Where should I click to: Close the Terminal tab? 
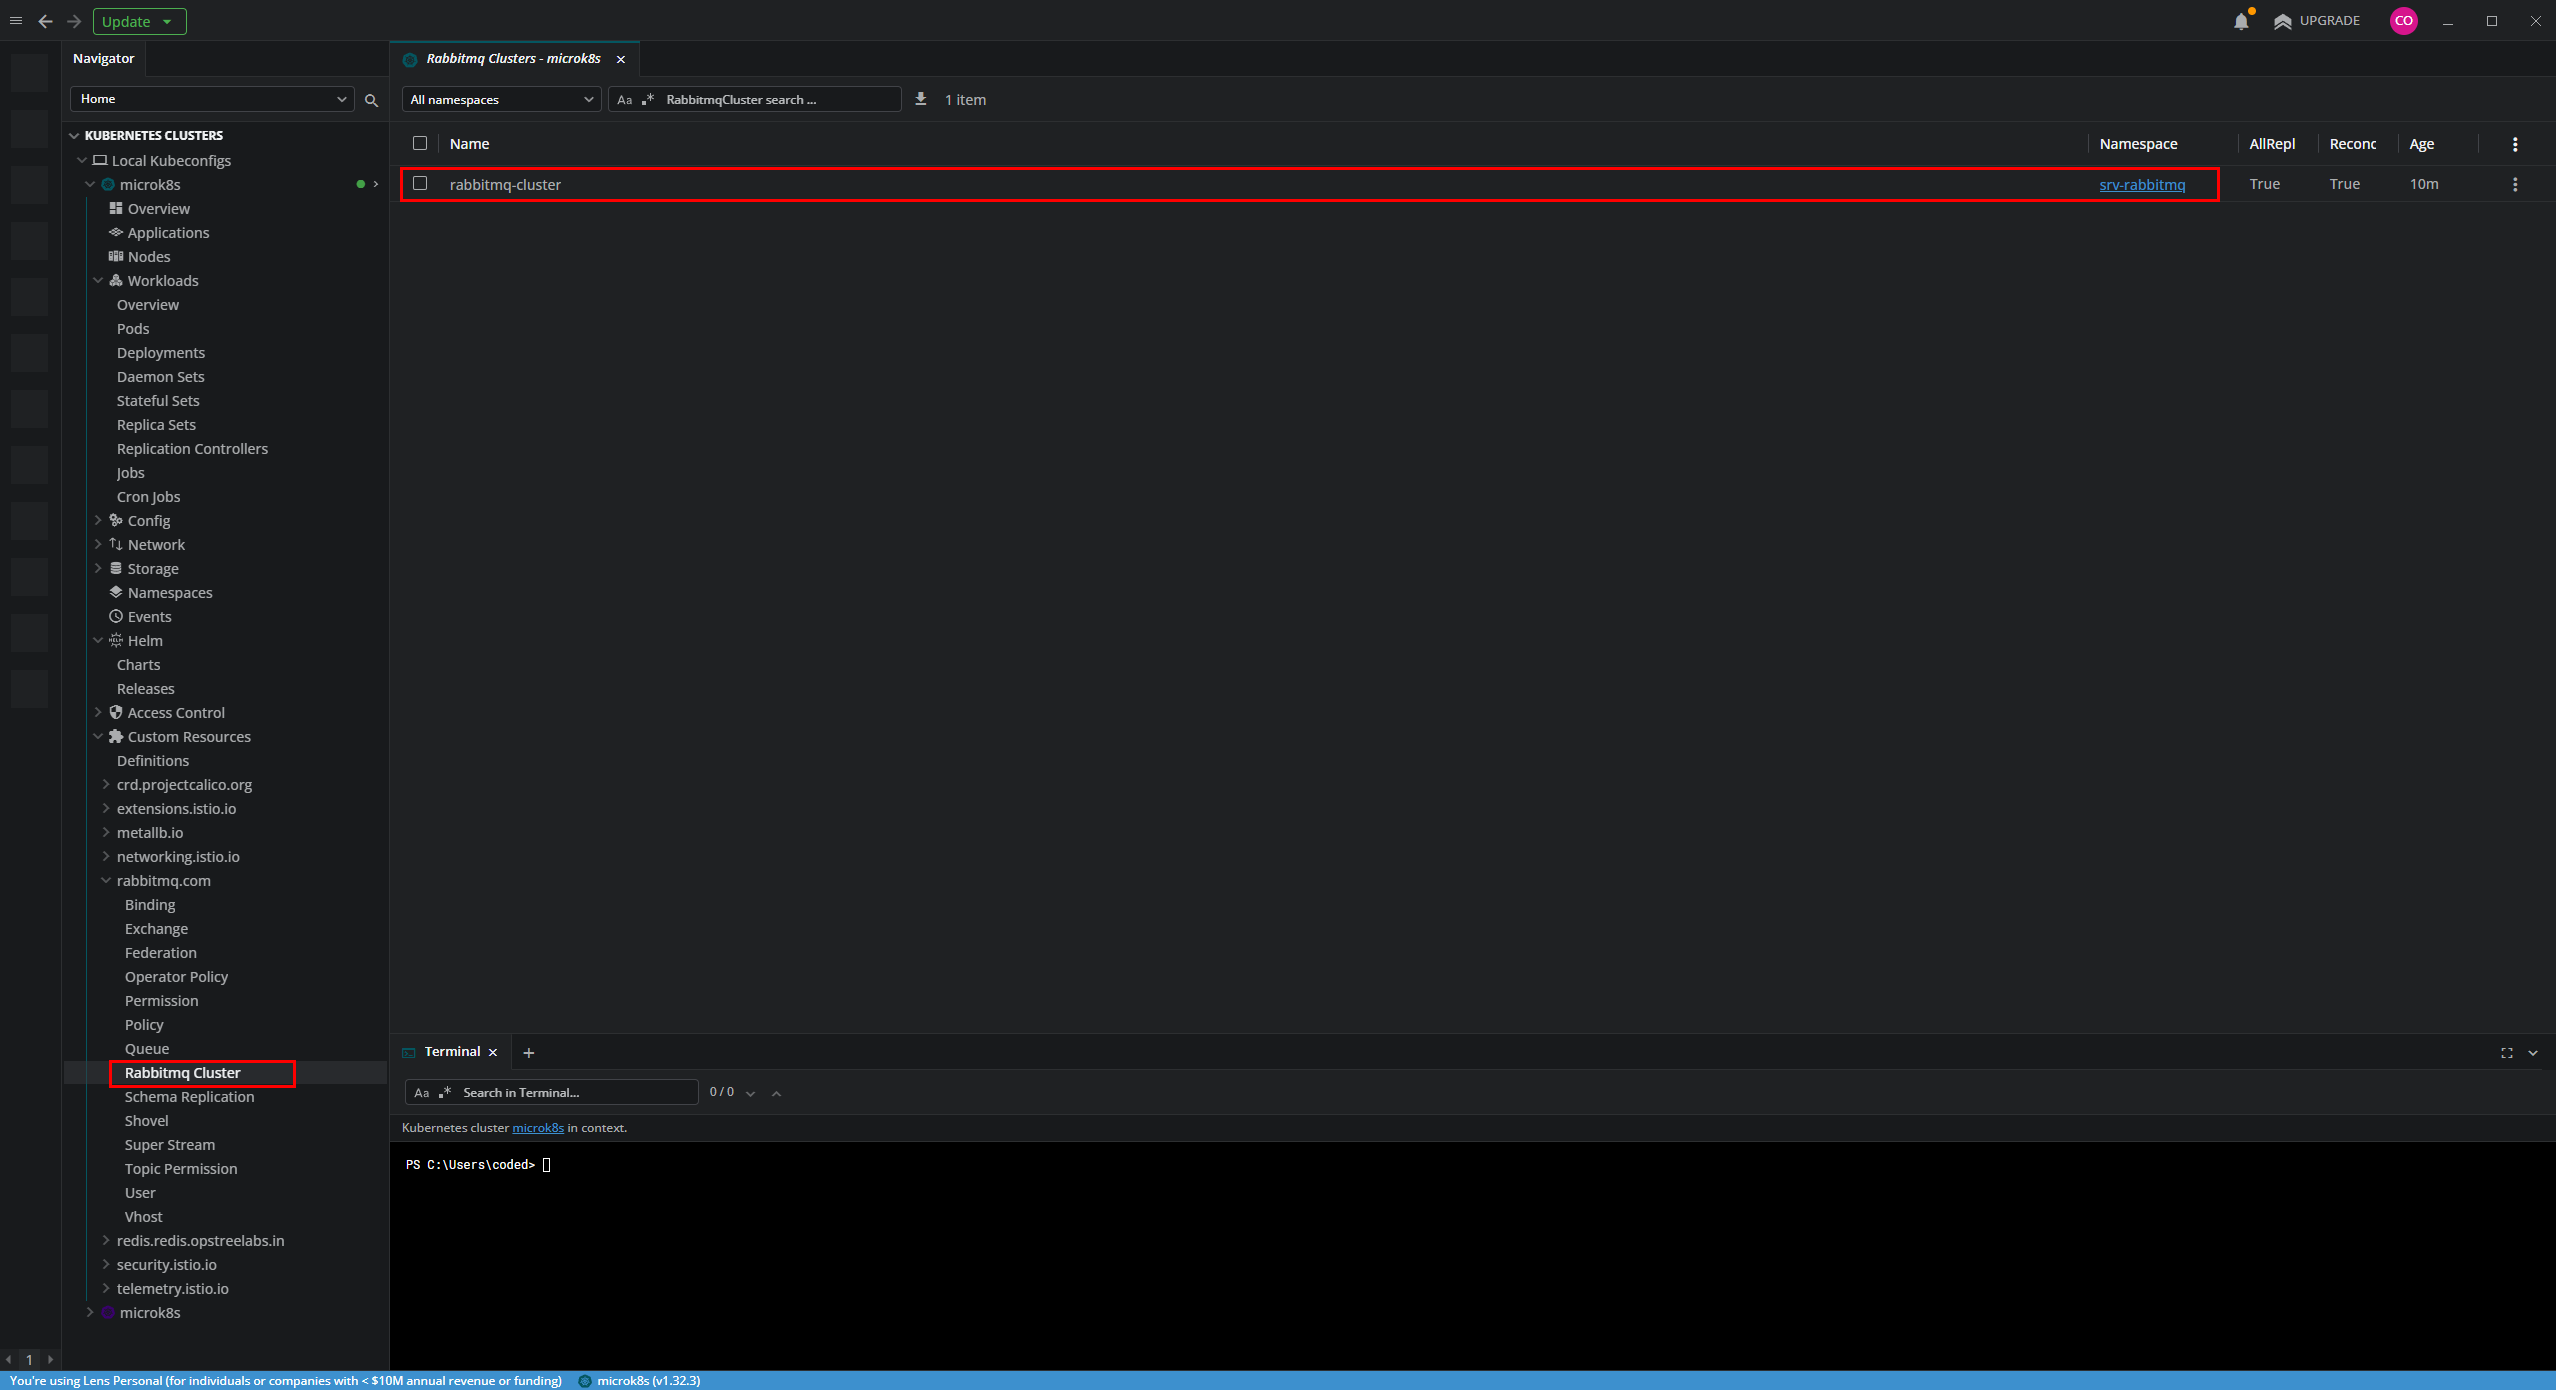[493, 1052]
